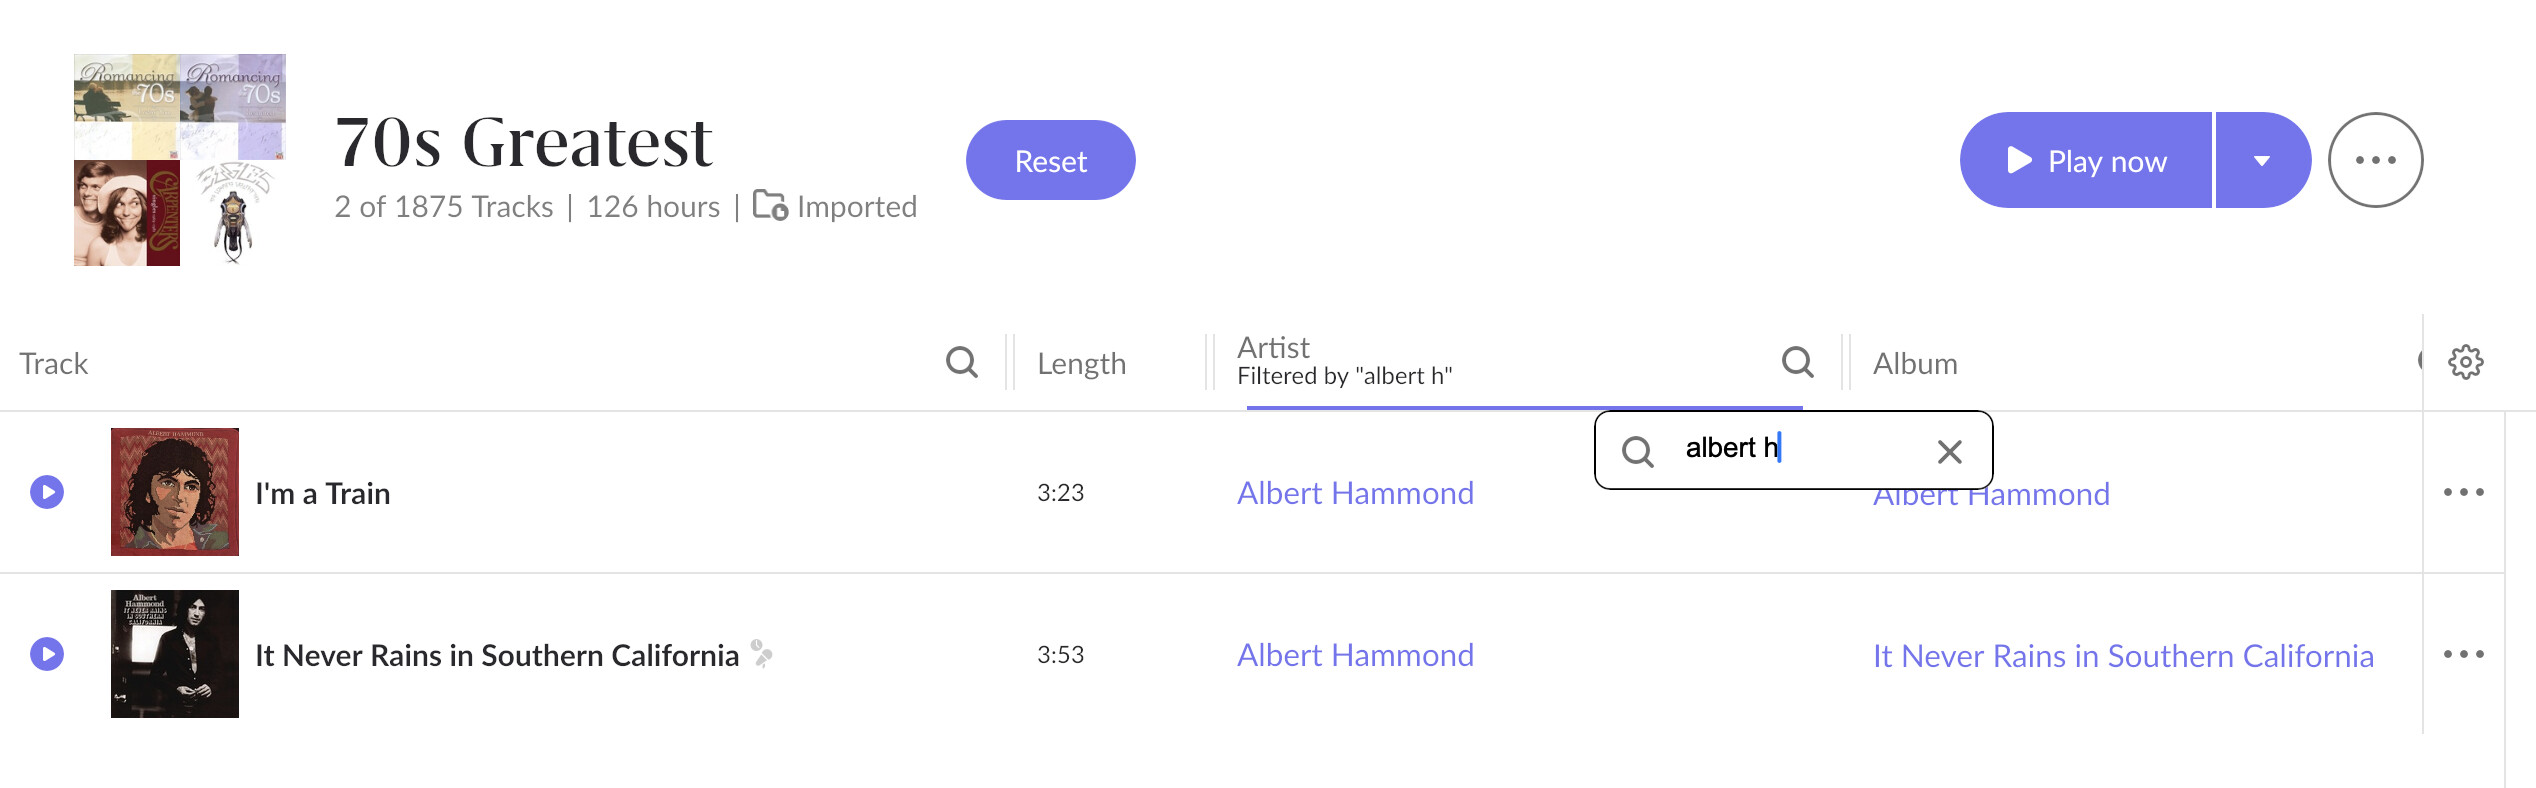The image size is (2536, 788).
Task: Click the Artist column search icon
Action: click(1797, 362)
